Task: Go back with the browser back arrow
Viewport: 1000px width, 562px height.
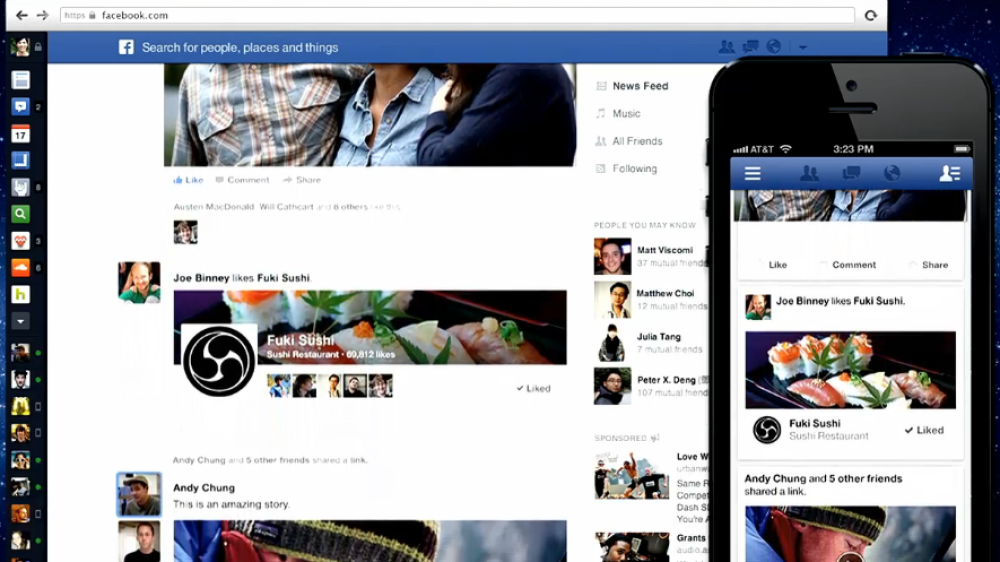Action: (22, 15)
